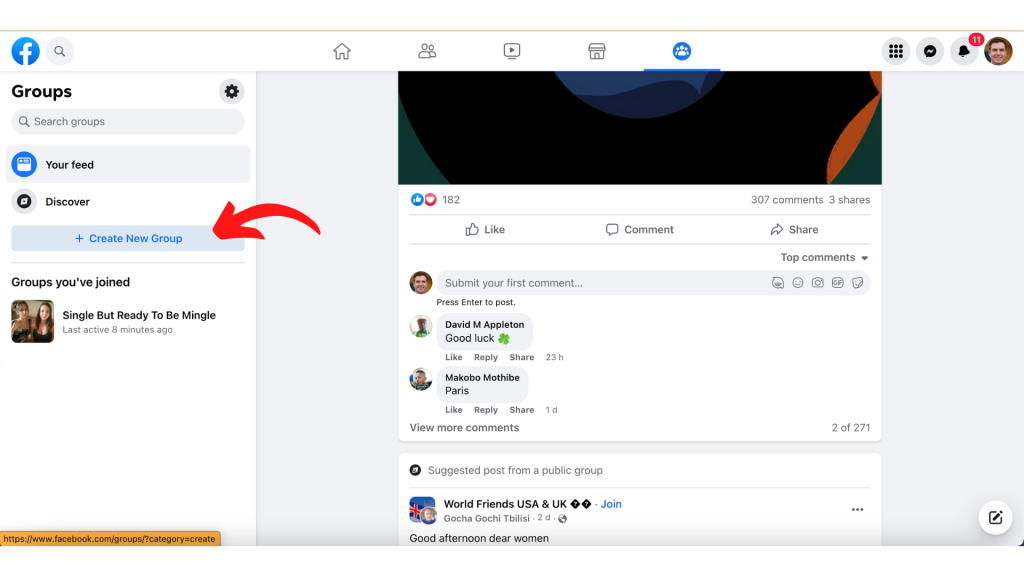The height and width of the screenshot is (576, 1024).
Task: Open the suggested post three-dot menu
Action: point(857,509)
